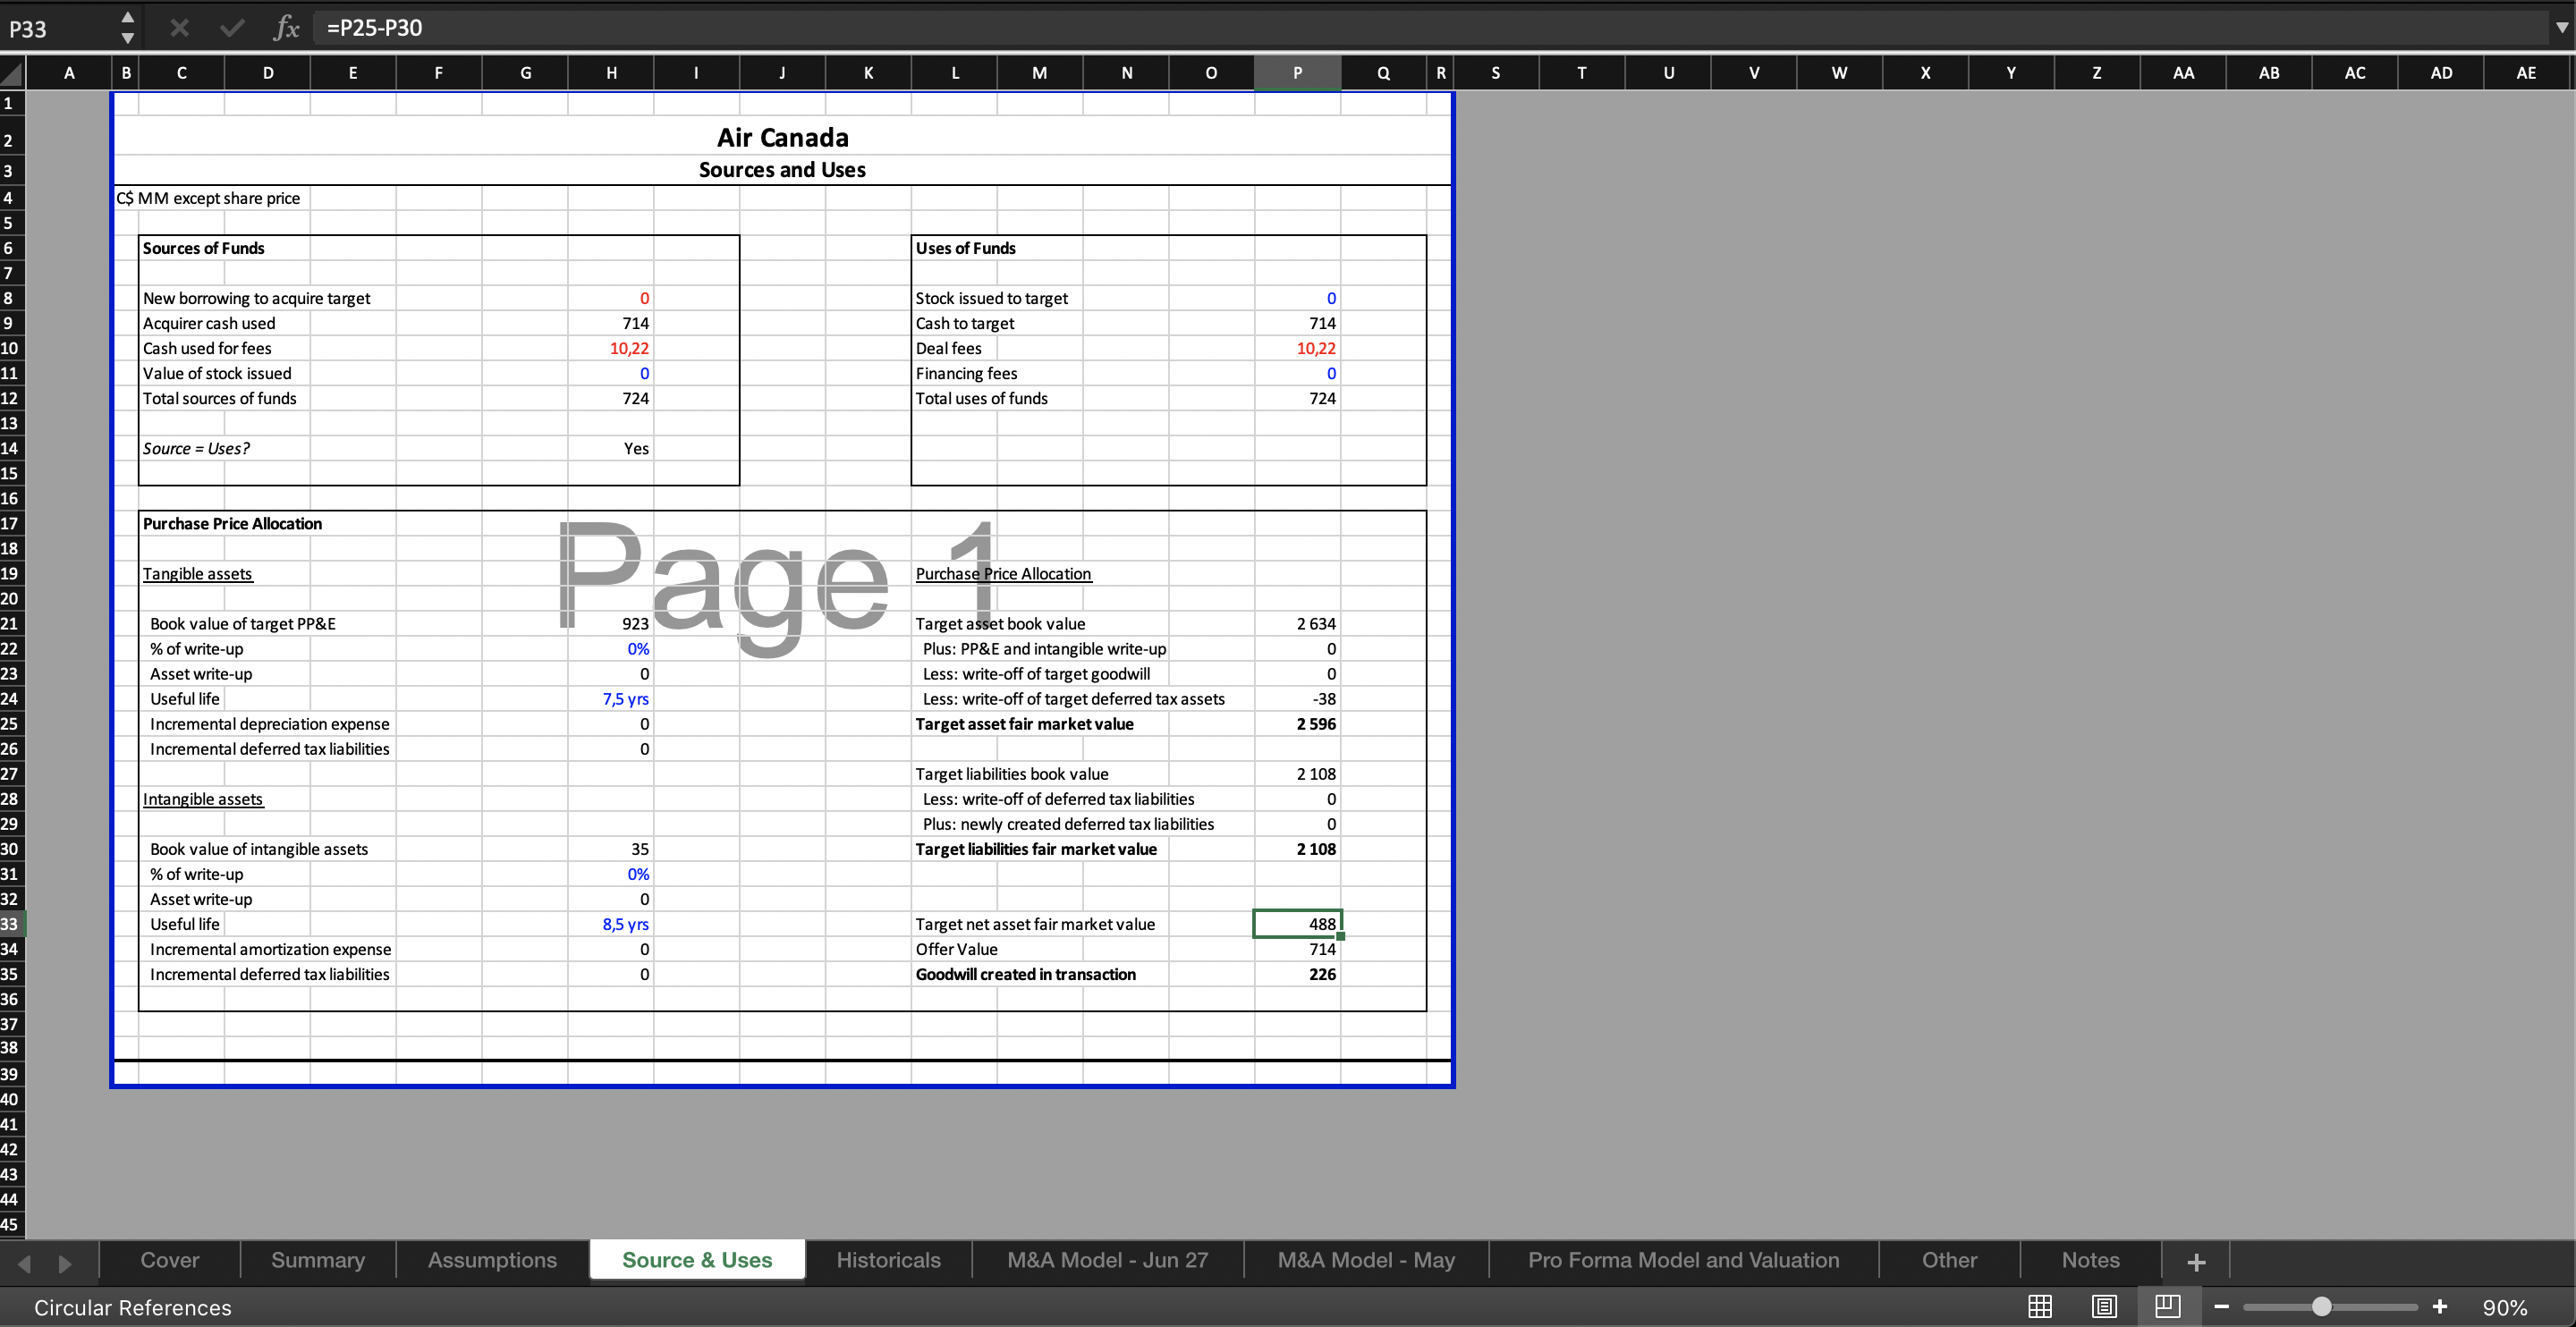Switch to Page Layout view icon
This screenshot has width=2576, height=1327.
(x=2104, y=1306)
